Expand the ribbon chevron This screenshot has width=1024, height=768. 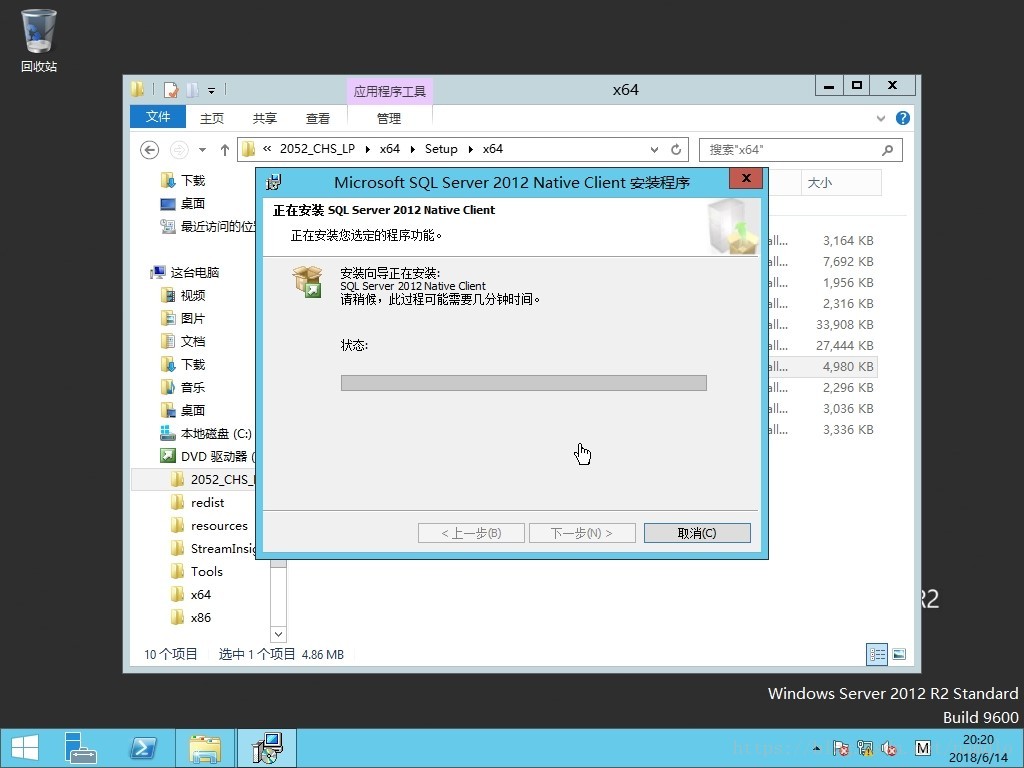tap(881, 118)
